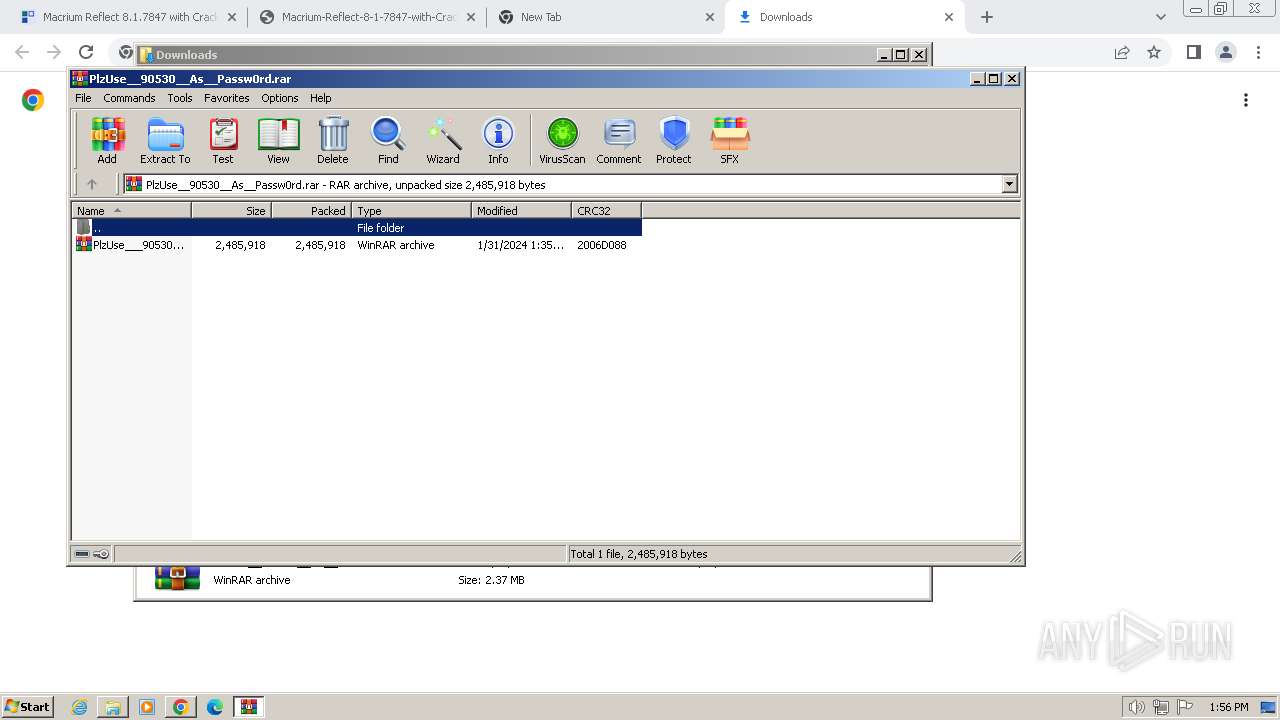Click the key password icon in status bar
Image resolution: width=1280 pixels, height=720 pixels.
pyautogui.click(x=101, y=554)
